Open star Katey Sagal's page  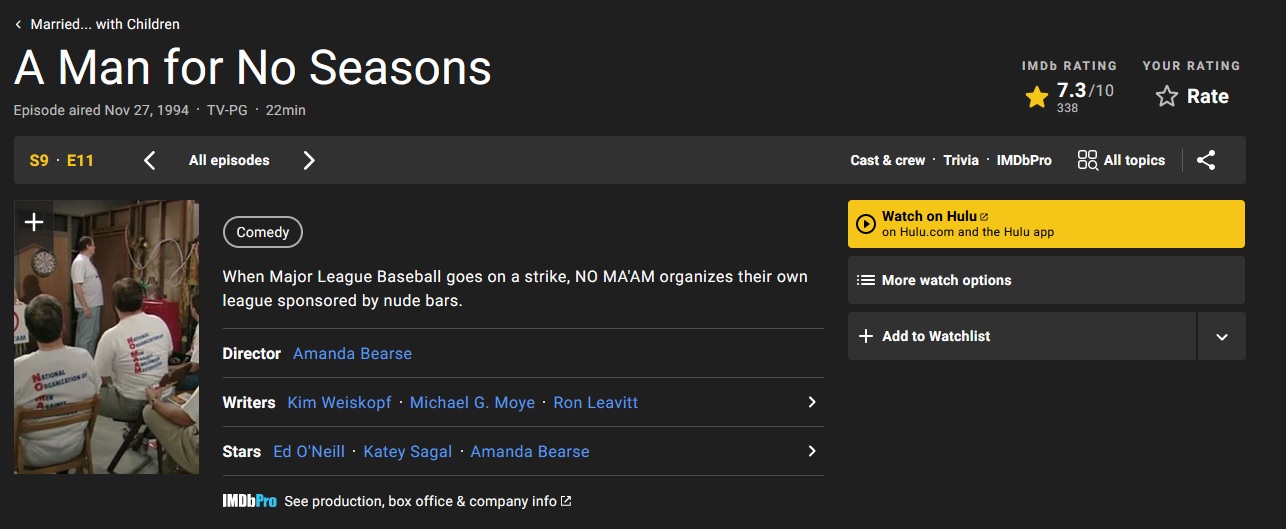[408, 451]
